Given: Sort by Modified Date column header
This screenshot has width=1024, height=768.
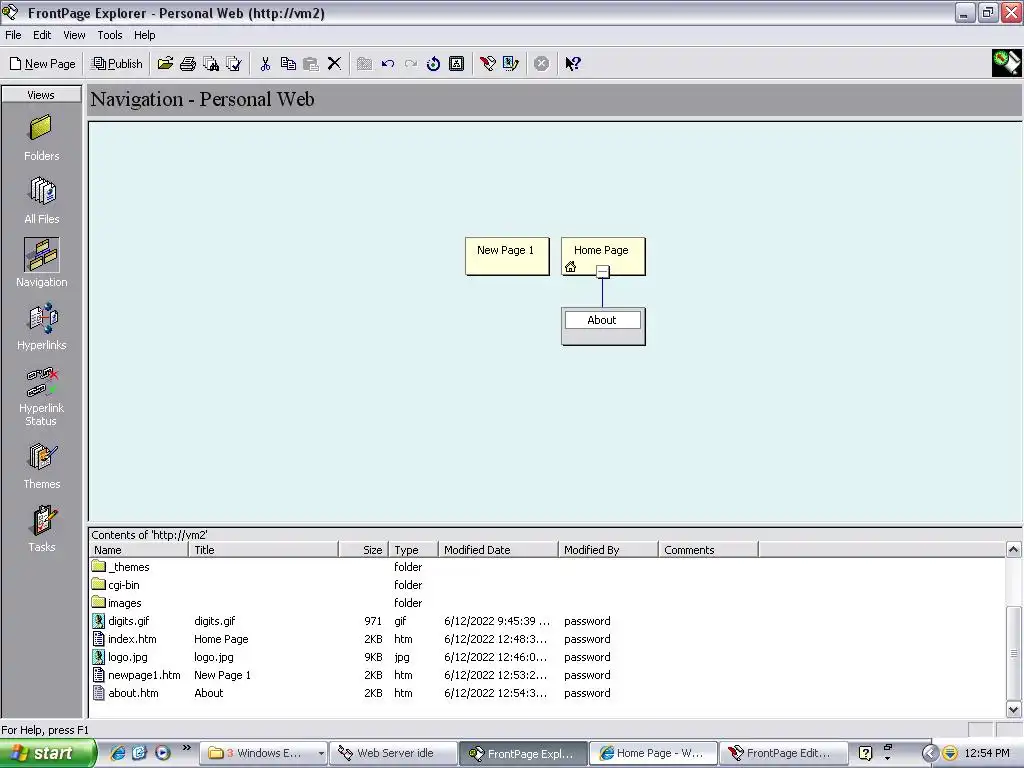Looking at the screenshot, I should pos(498,550).
